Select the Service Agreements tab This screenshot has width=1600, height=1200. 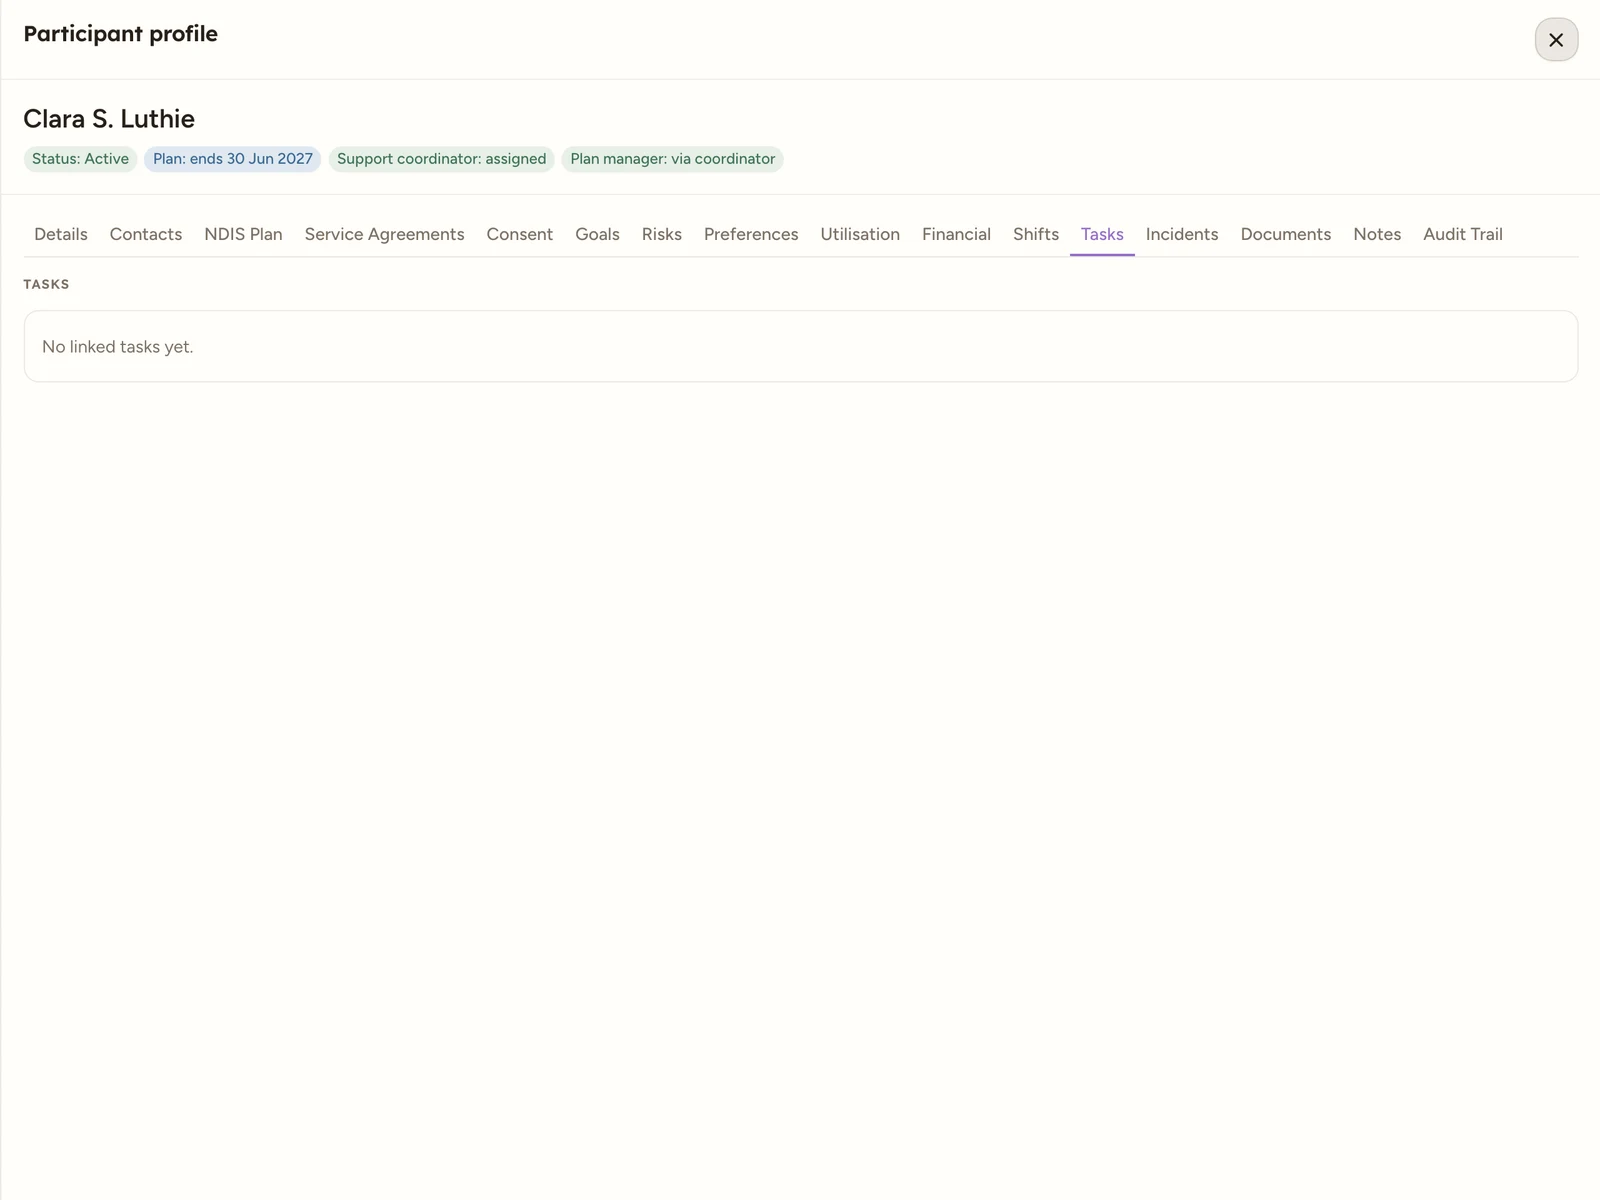click(384, 234)
